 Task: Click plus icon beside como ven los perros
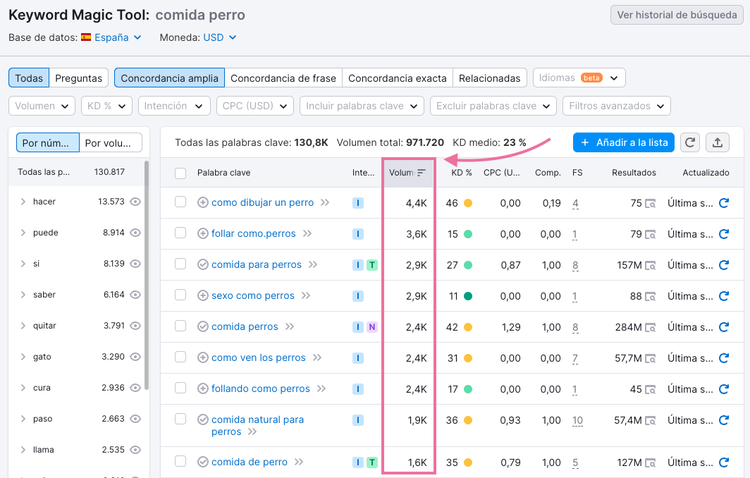pyautogui.click(x=203, y=357)
